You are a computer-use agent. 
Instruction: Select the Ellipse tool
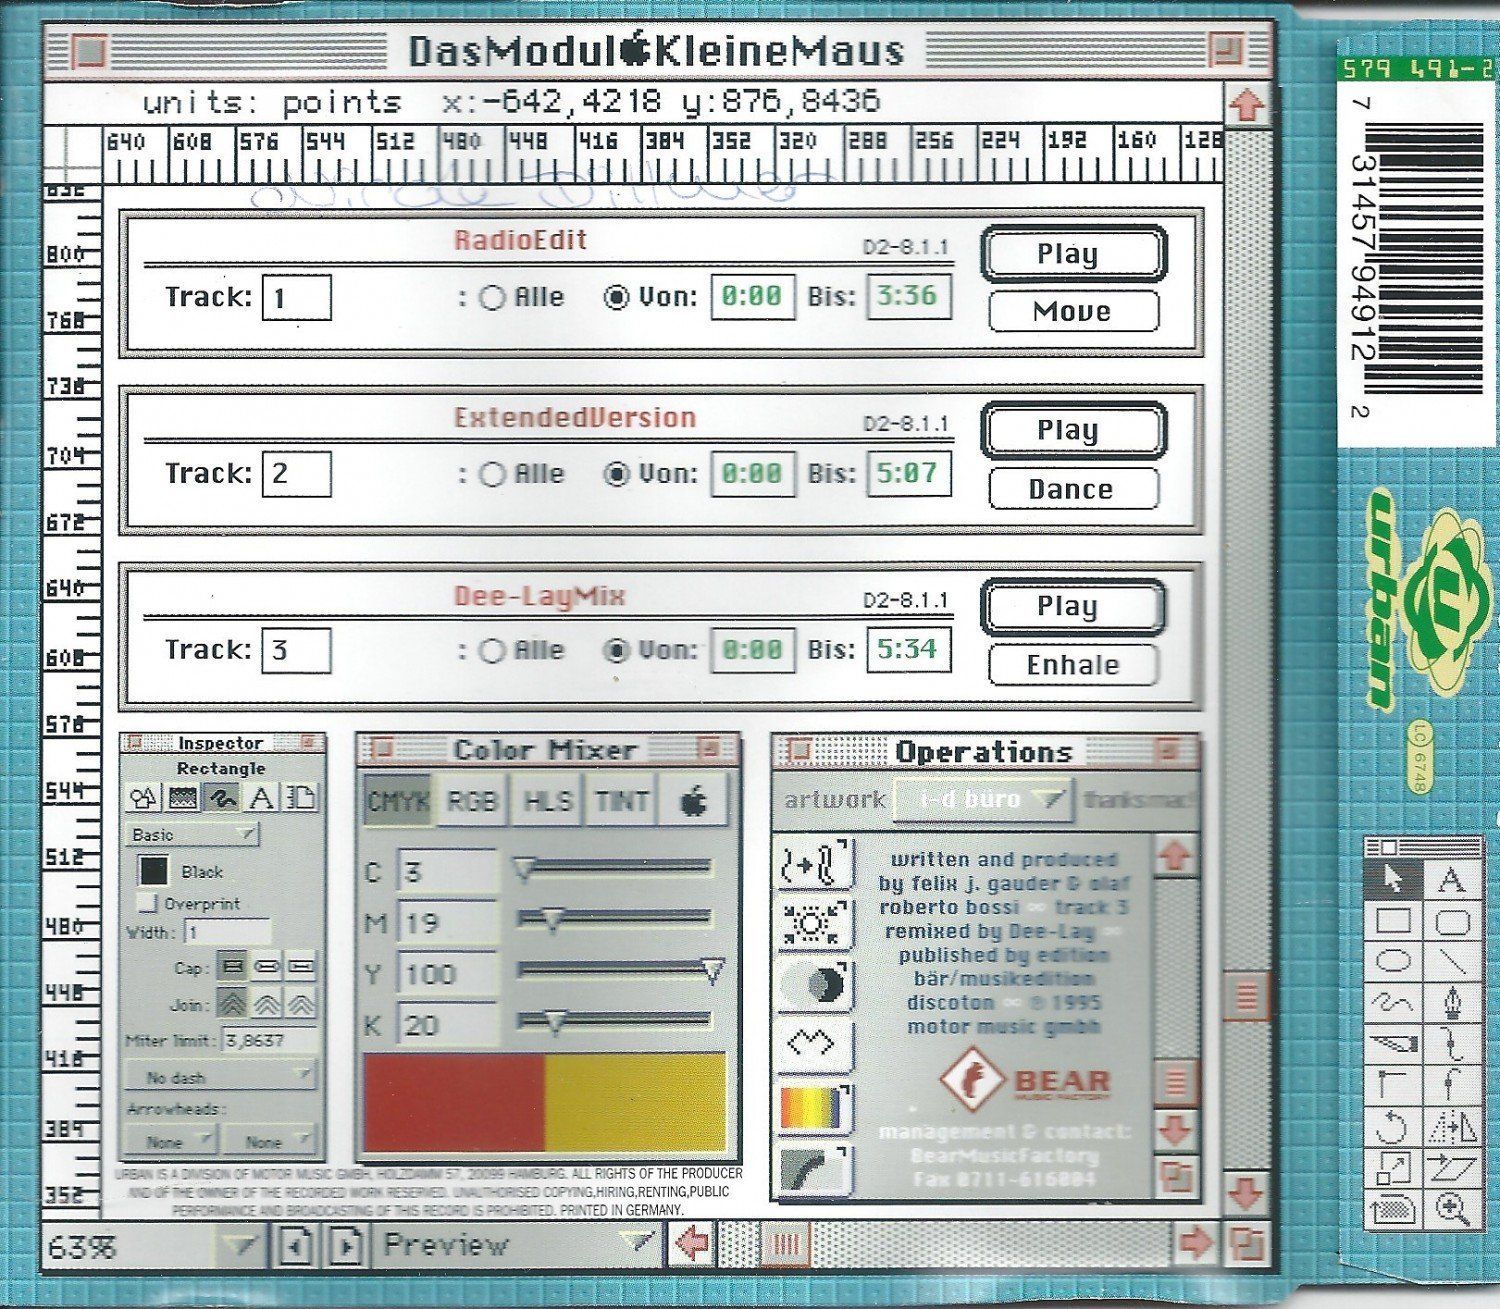[1394, 962]
